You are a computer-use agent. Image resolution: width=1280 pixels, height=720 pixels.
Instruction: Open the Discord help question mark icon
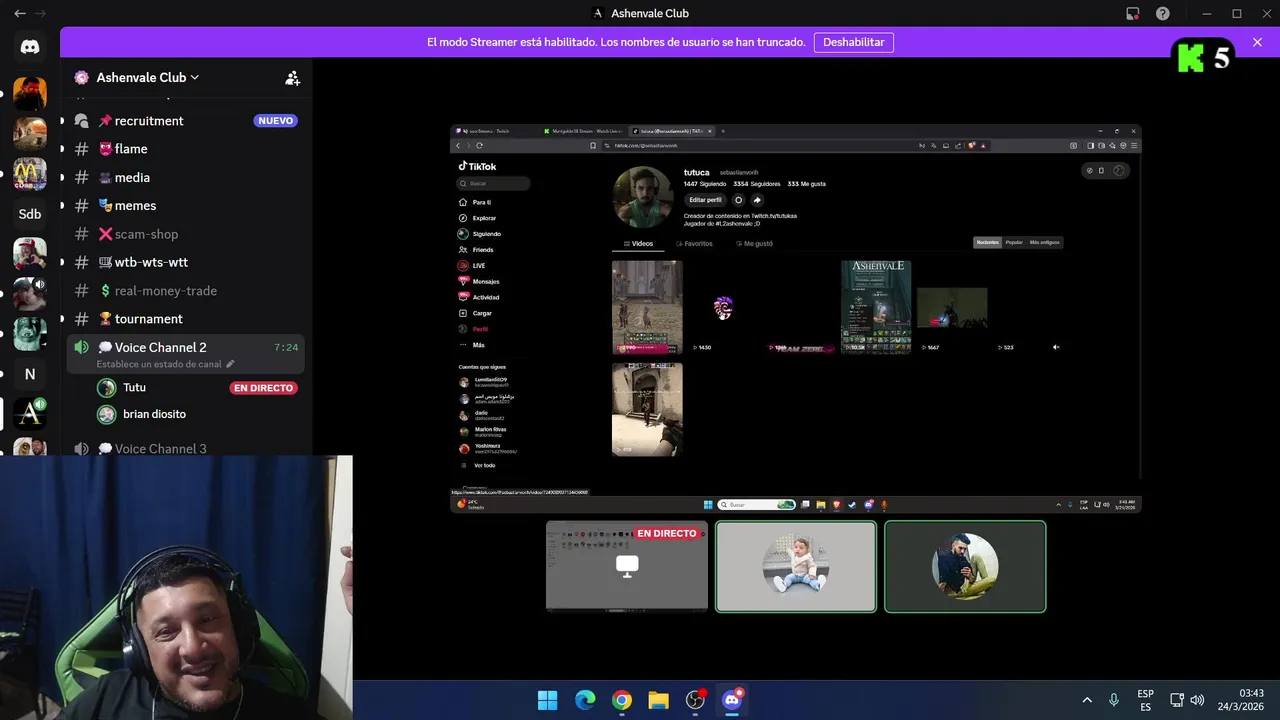pos(1163,13)
